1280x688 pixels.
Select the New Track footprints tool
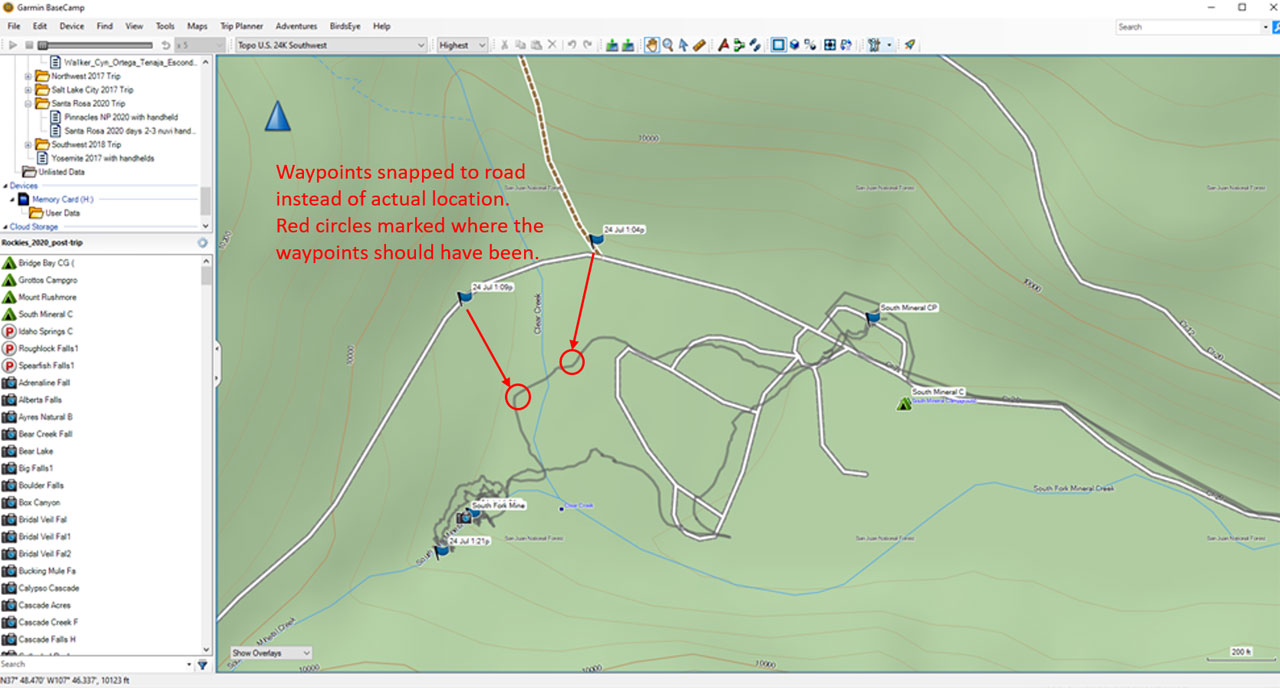(x=754, y=45)
